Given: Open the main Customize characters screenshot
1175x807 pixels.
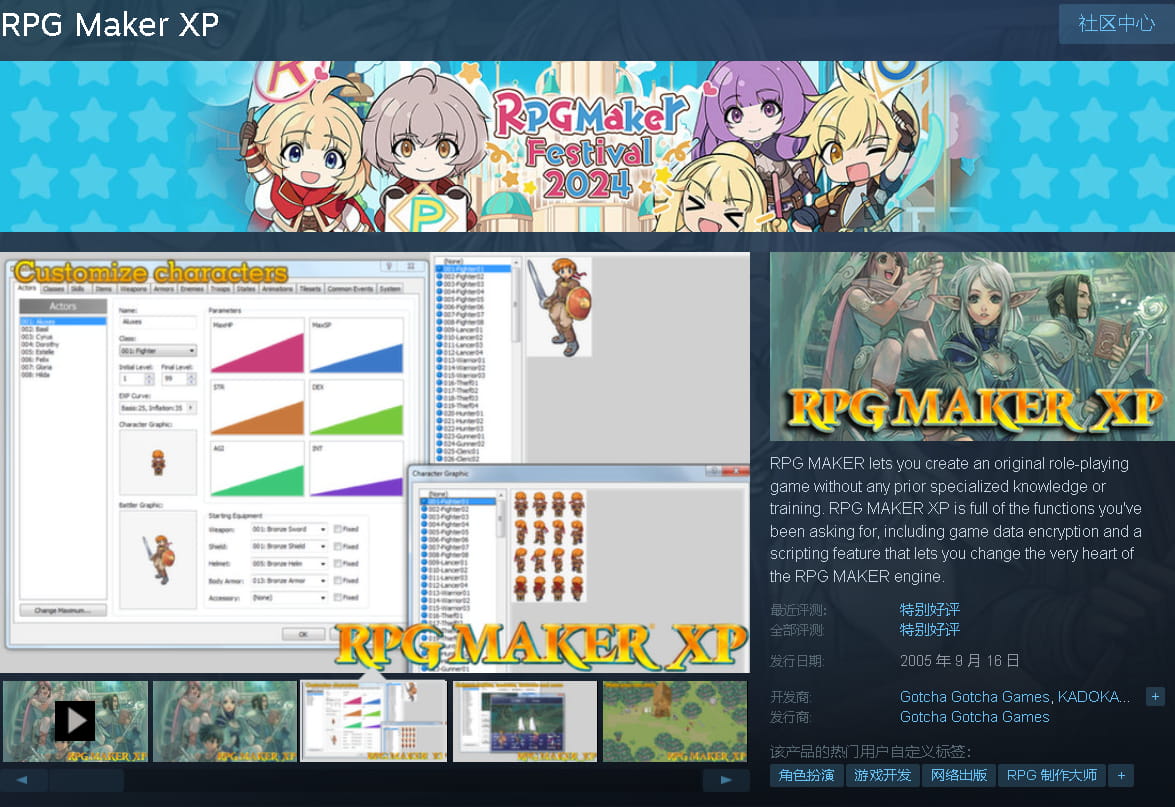Looking at the screenshot, I should (375, 462).
